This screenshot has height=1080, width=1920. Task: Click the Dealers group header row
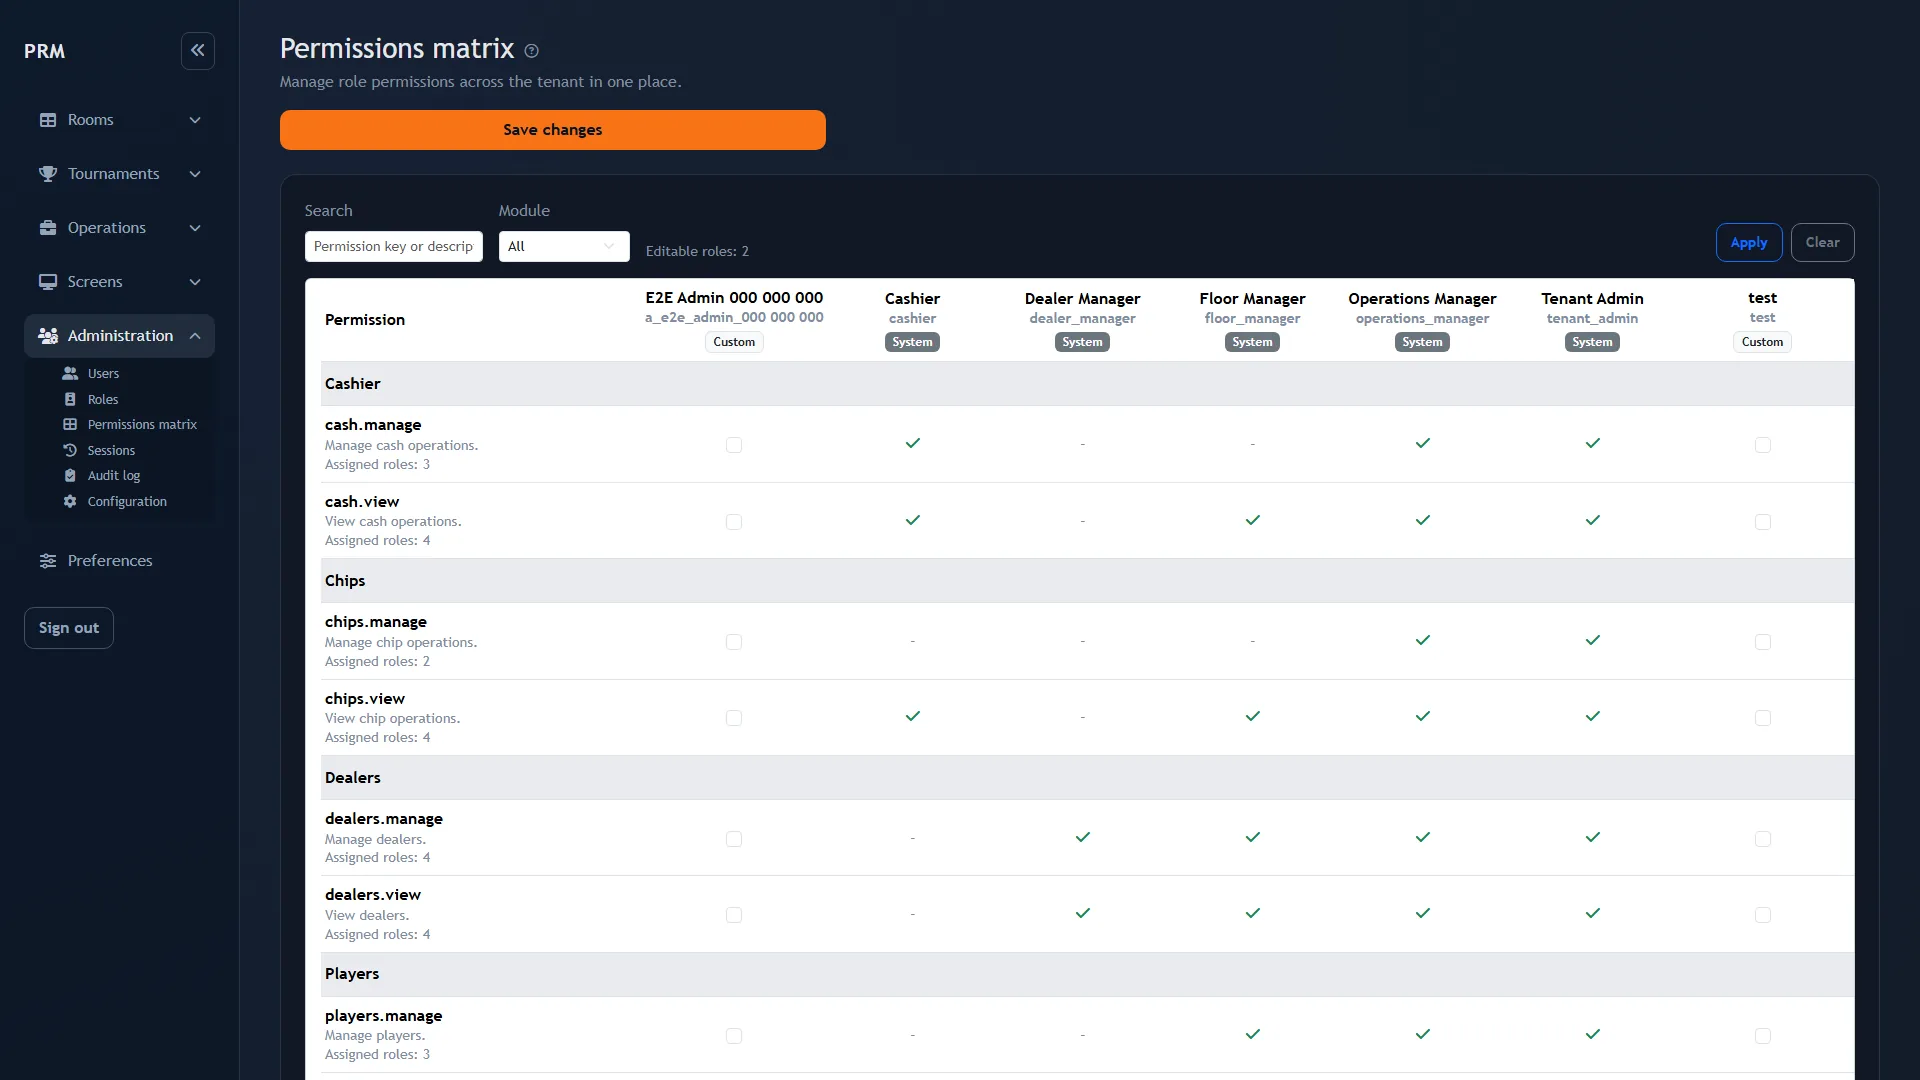pyautogui.click(x=1087, y=778)
